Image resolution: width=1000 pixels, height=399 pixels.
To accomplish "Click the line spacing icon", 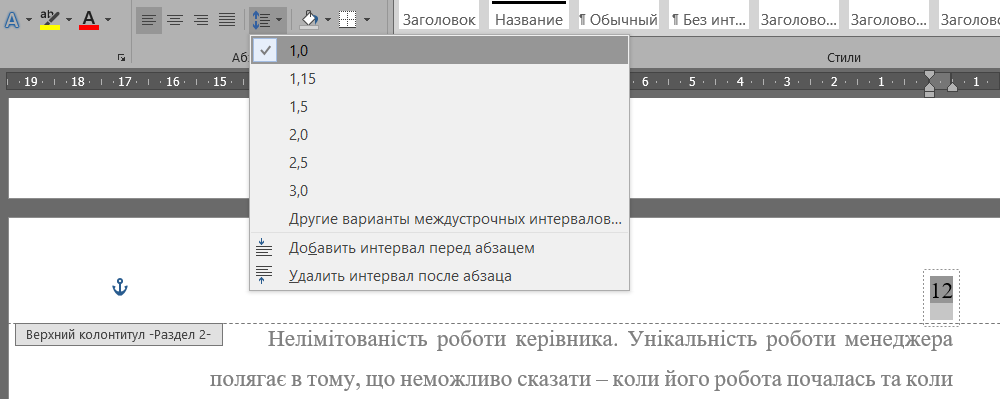I will click(261, 20).
